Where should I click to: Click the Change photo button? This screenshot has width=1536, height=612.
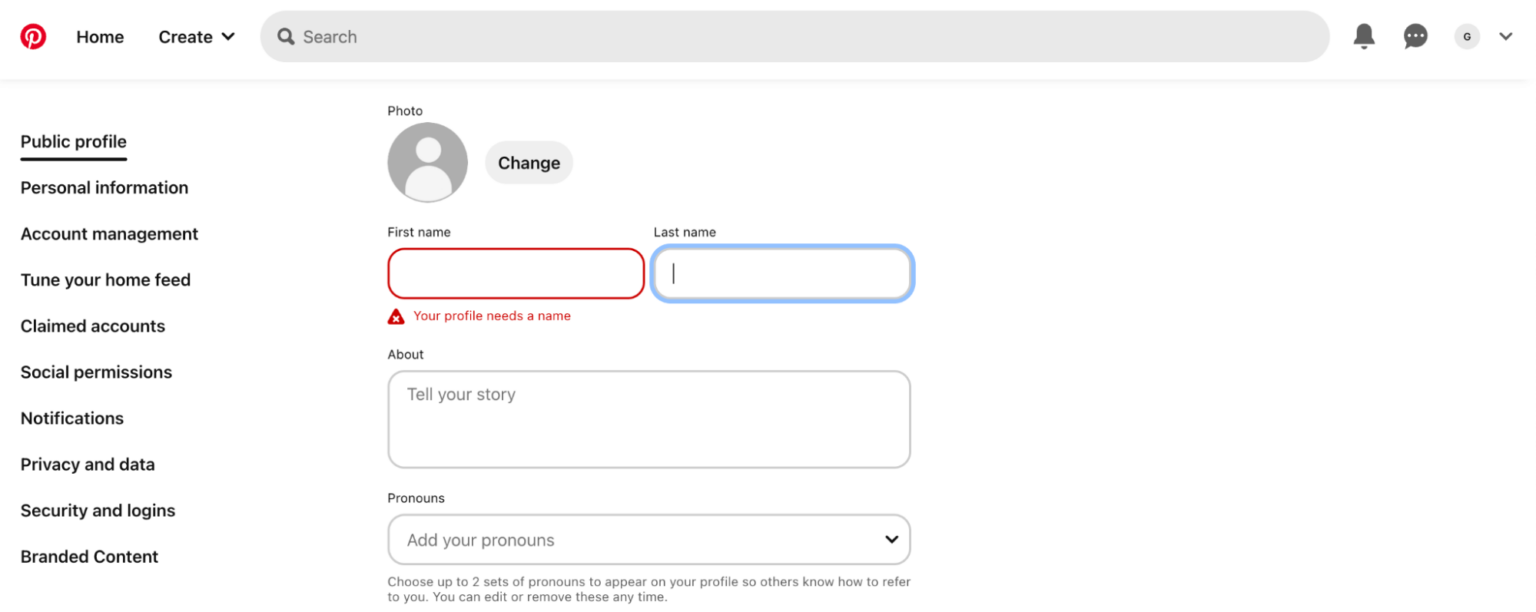click(528, 162)
